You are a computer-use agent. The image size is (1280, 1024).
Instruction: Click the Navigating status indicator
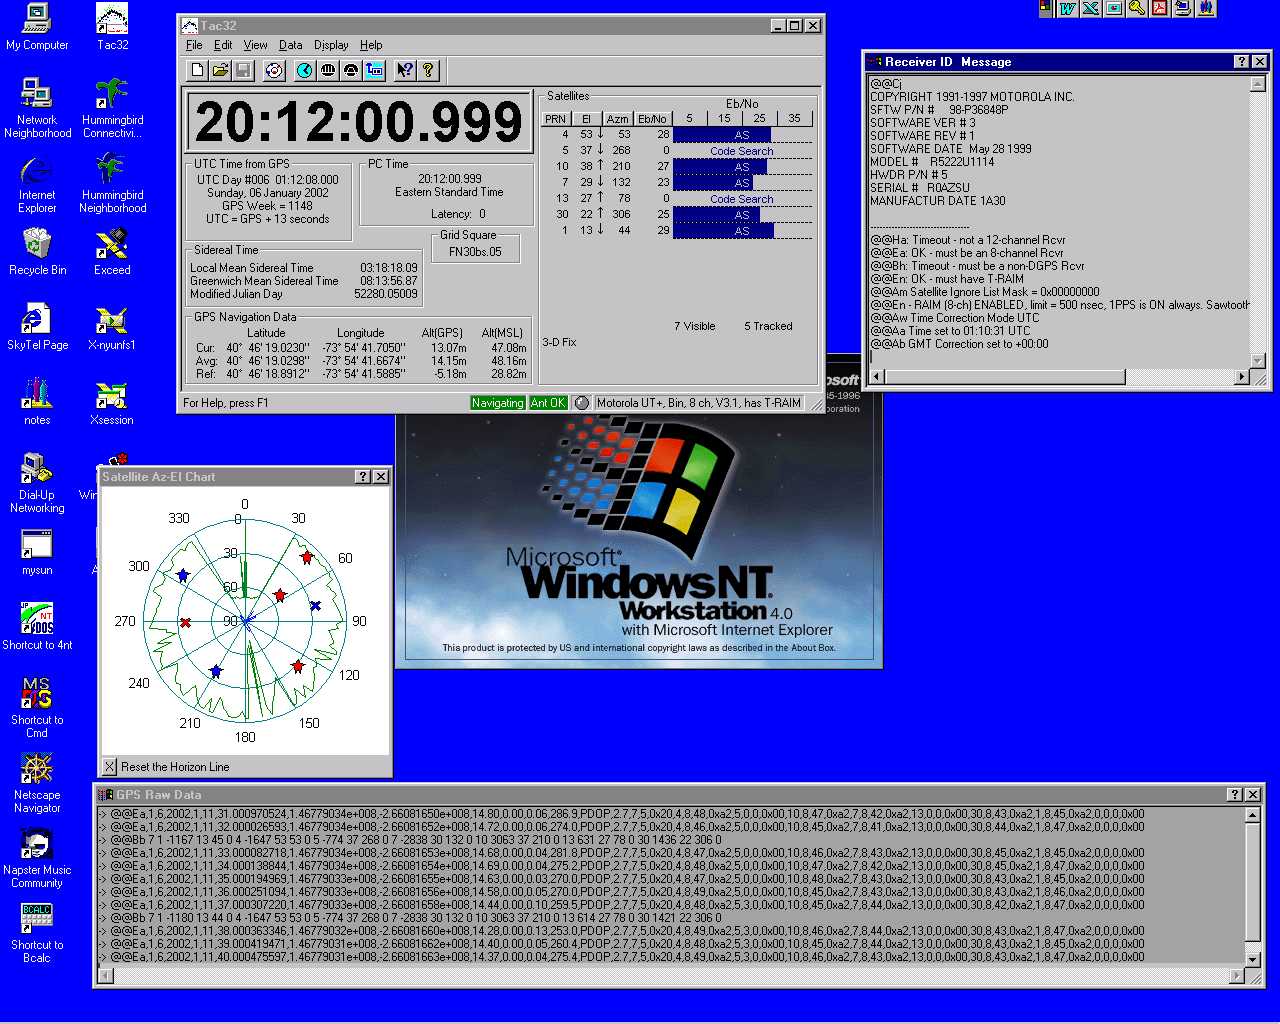point(497,403)
